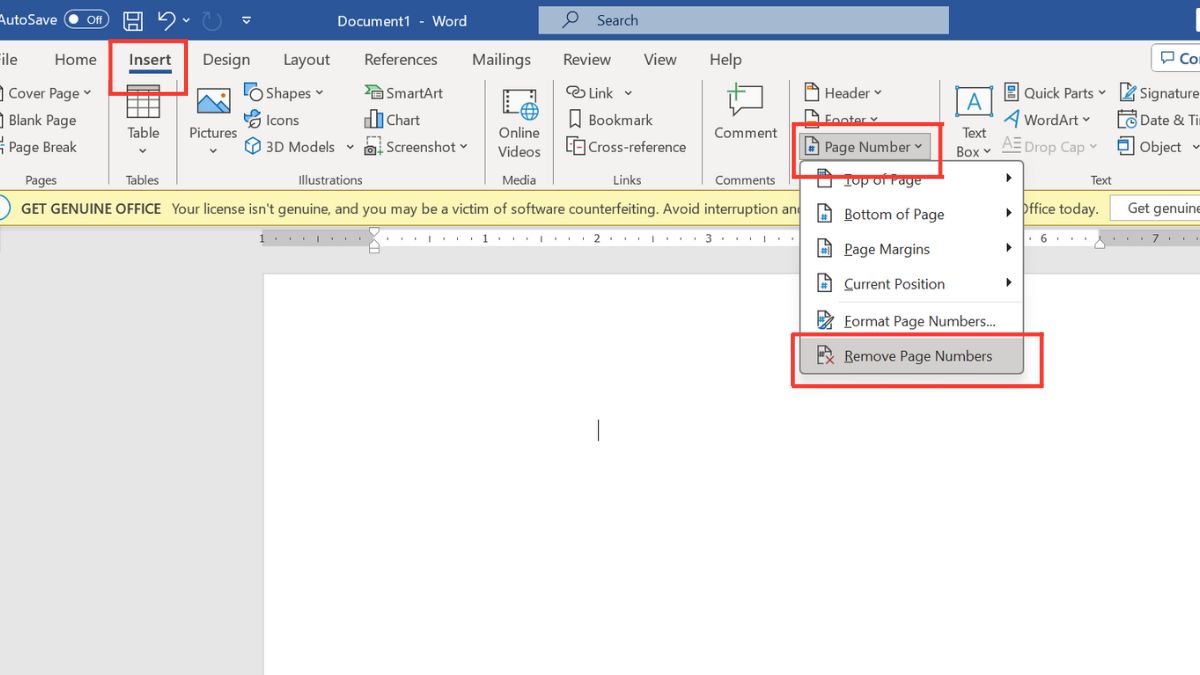Viewport: 1200px width, 675px height.
Task: Expand the Header dropdown
Action: pyautogui.click(x=842, y=93)
